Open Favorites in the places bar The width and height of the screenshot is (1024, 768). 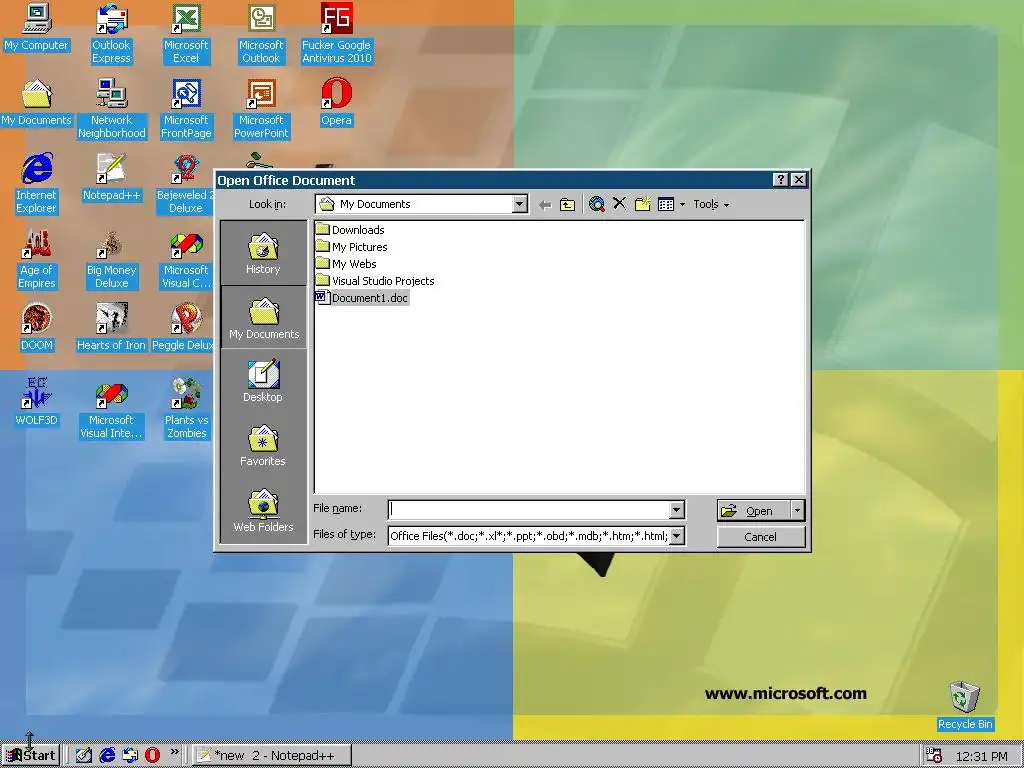pos(263,445)
